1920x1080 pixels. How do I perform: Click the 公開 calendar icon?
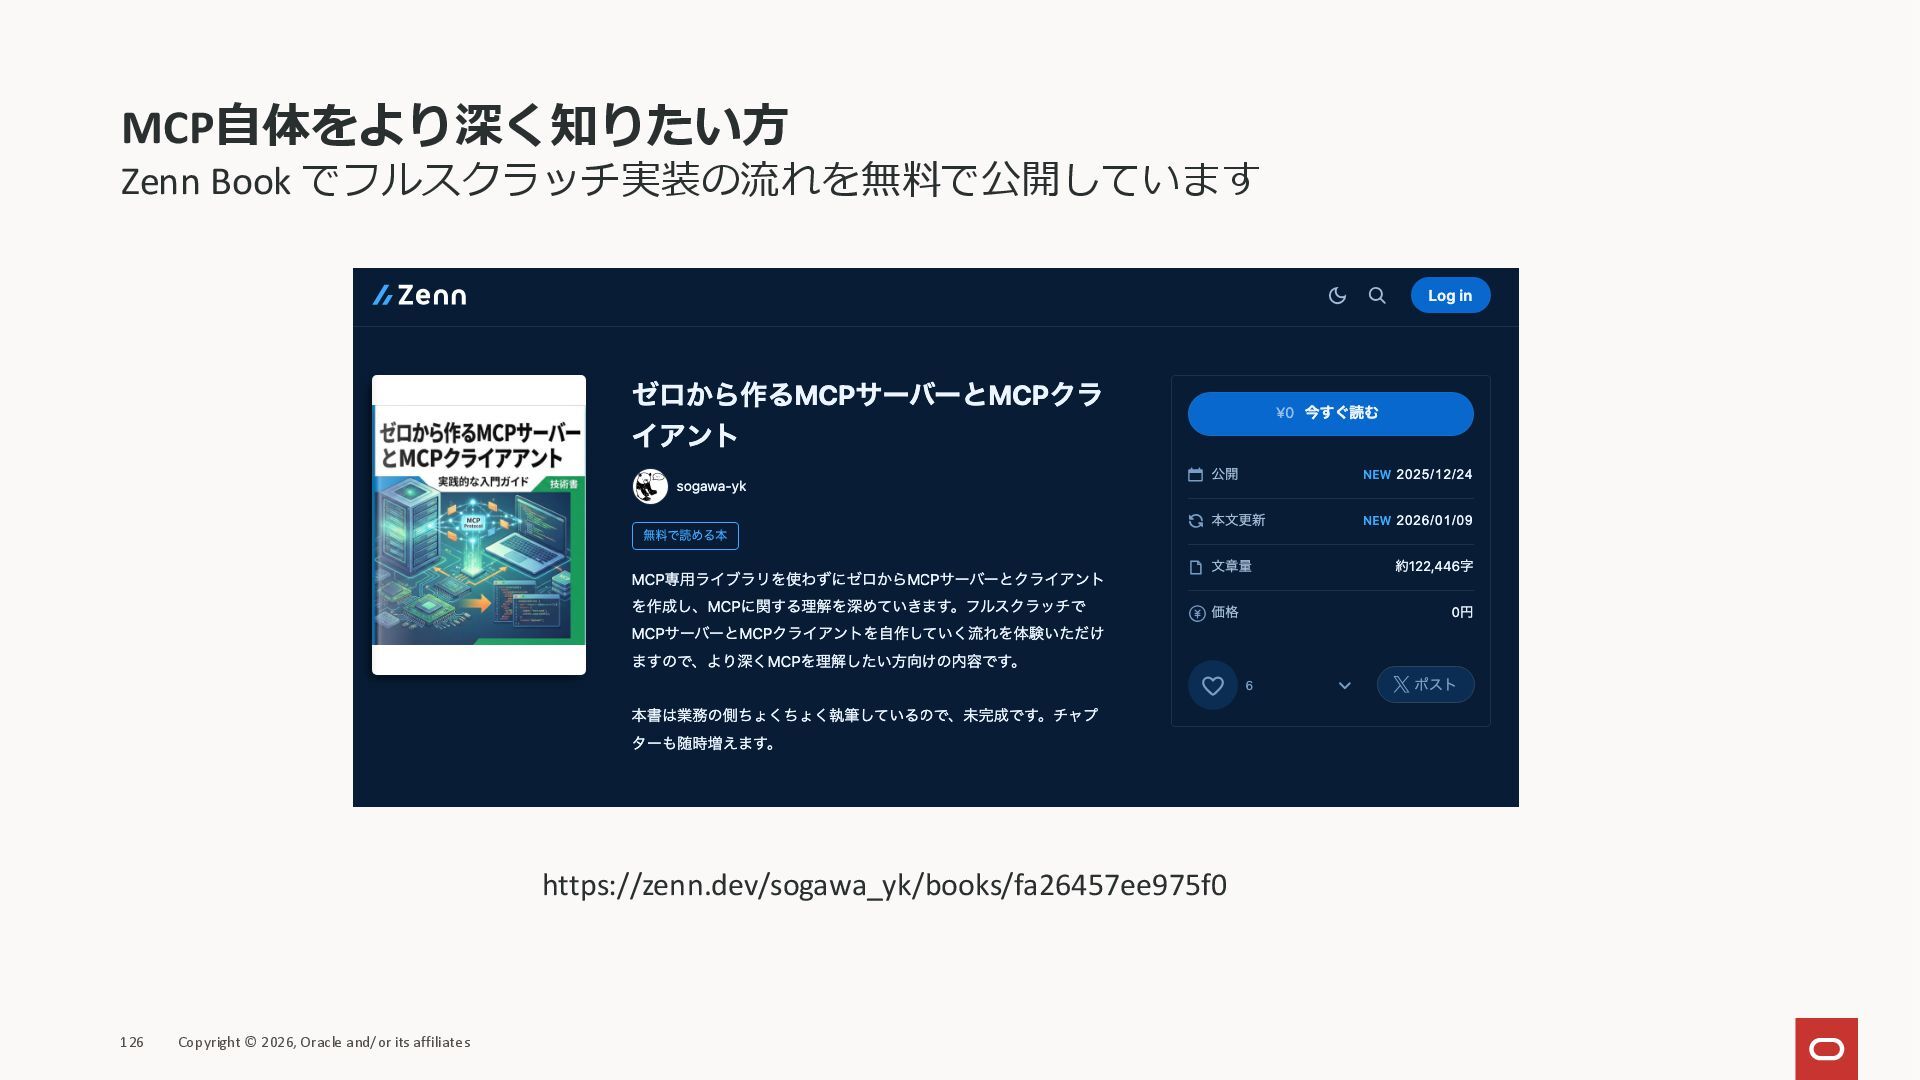[x=1195, y=475]
